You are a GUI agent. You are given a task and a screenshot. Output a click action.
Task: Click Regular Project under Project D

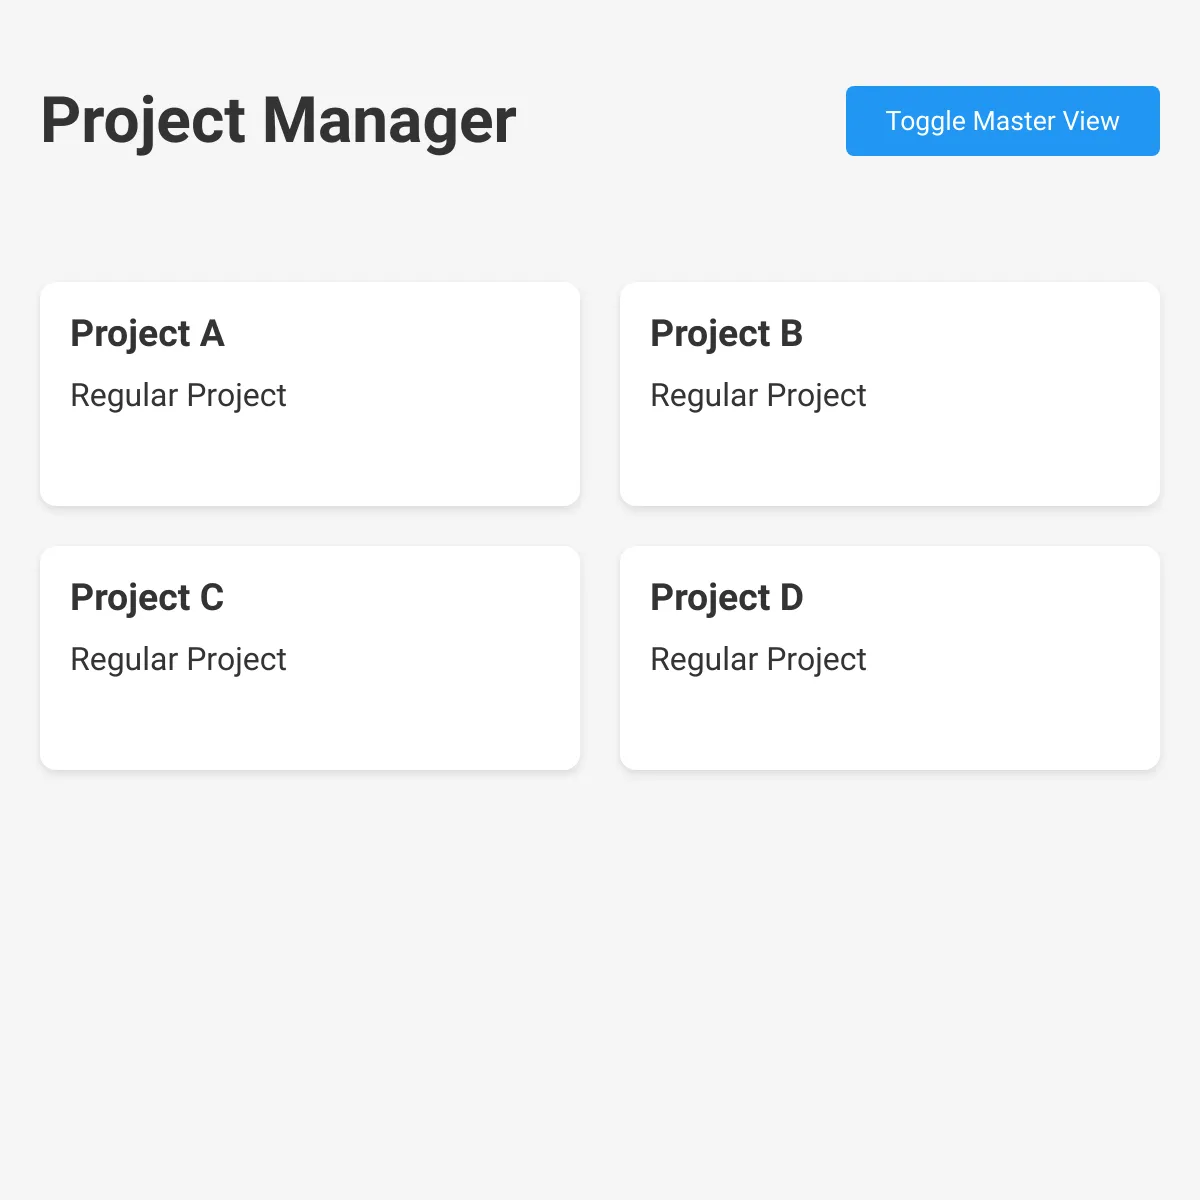[758, 660]
